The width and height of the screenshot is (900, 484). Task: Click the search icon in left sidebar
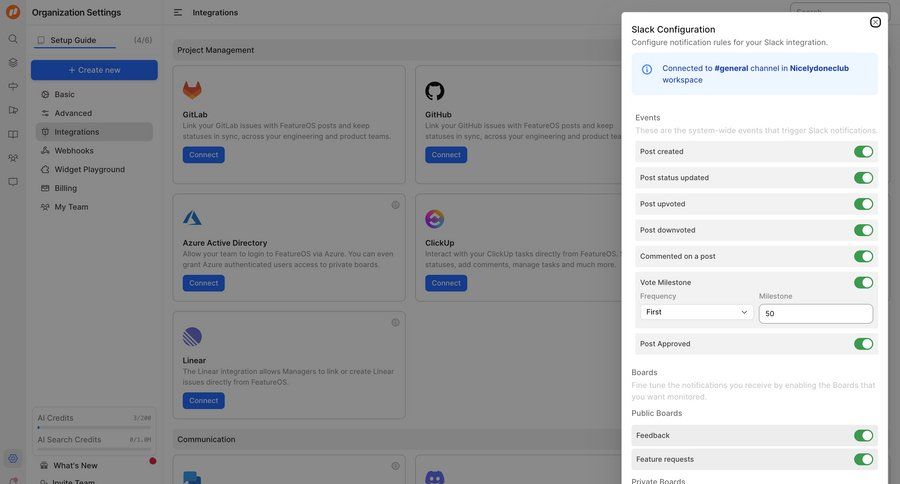tap(13, 39)
